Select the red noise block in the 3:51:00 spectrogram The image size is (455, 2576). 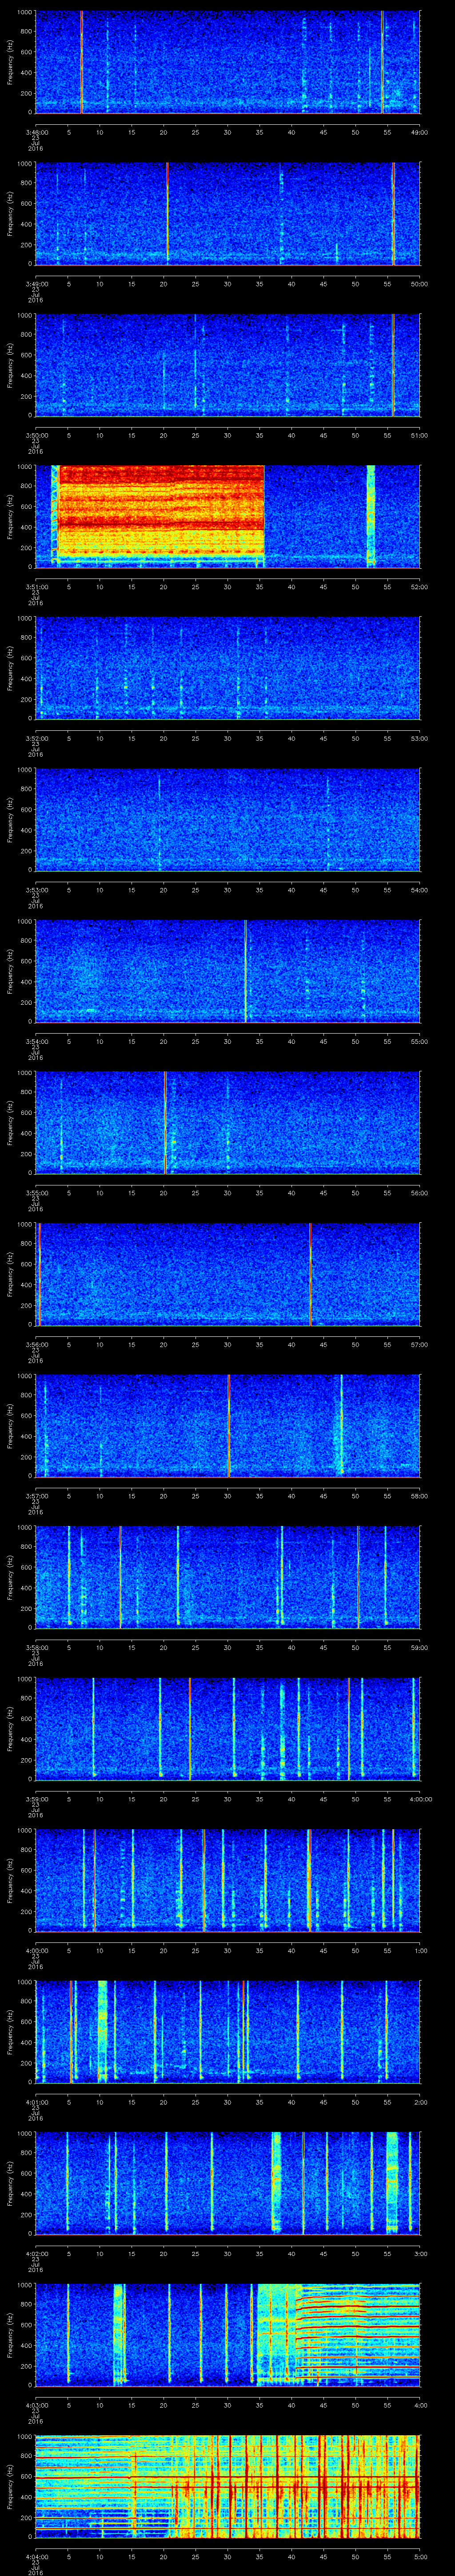161,511
